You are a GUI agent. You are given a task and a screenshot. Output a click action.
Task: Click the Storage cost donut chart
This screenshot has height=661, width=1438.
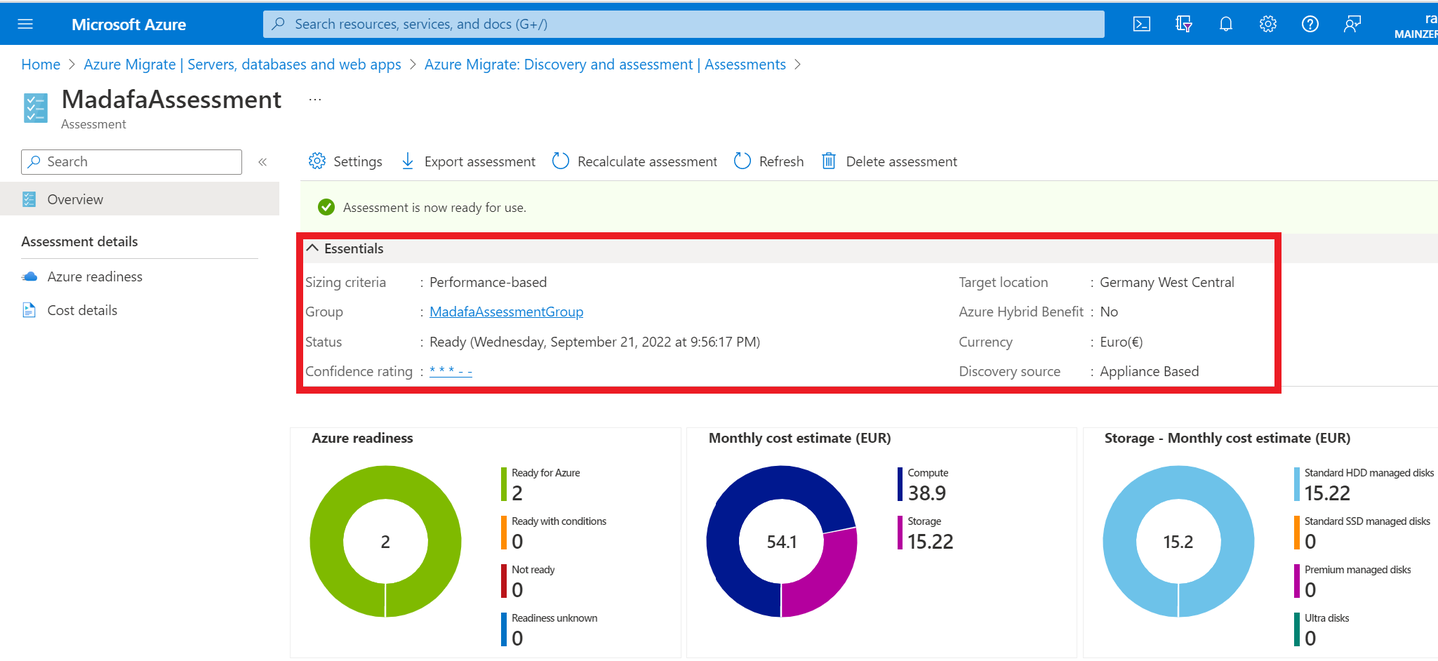click(x=1178, y=542)
